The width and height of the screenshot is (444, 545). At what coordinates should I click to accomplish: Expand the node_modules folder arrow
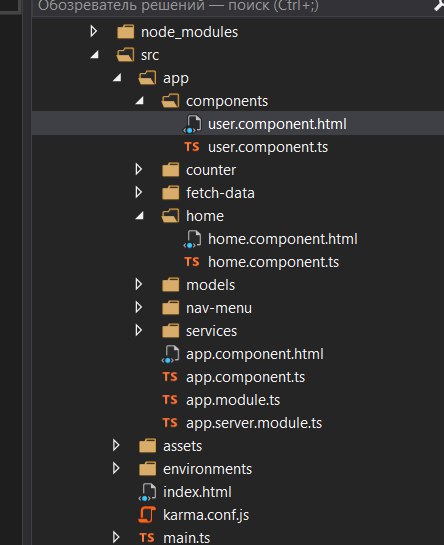pos(94,31)
